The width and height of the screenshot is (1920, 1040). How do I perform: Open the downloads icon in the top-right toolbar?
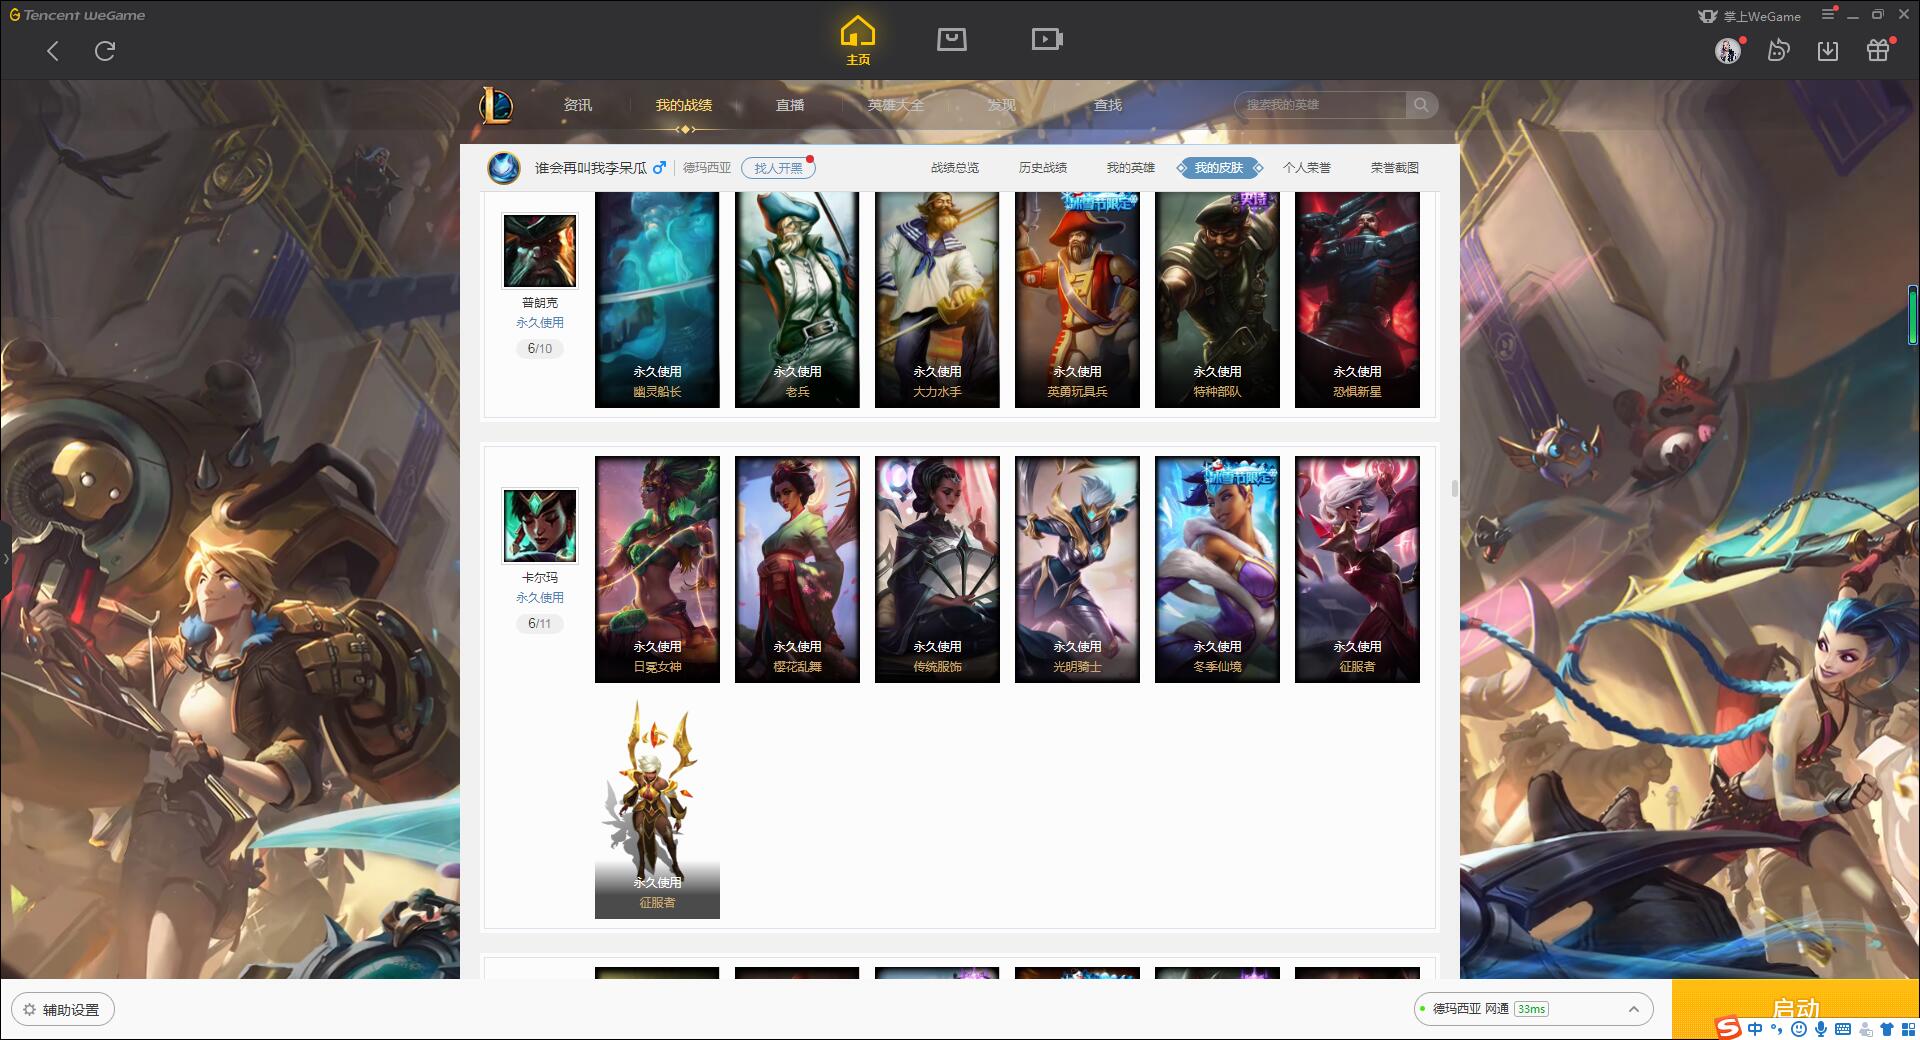(x=1828, y=50)
